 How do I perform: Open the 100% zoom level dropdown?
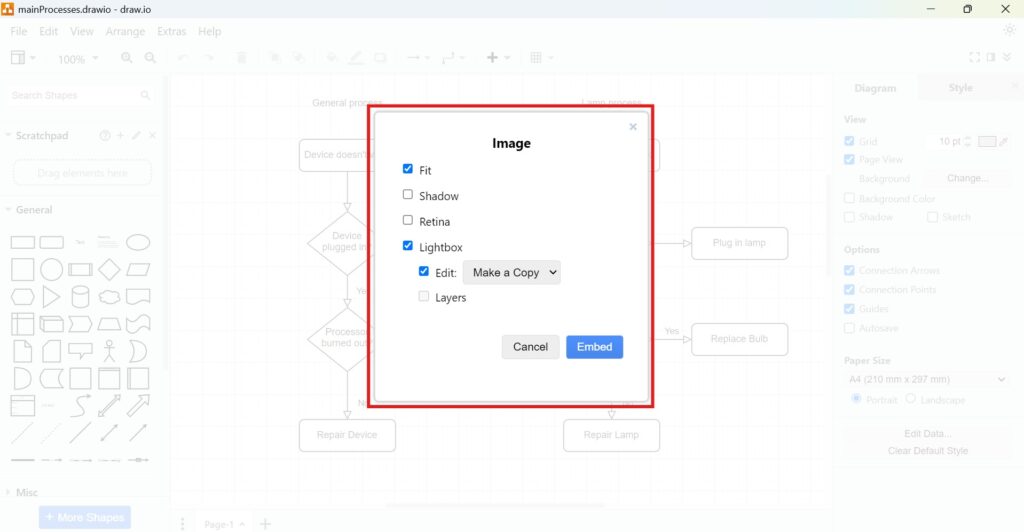click(x=77, y=59)
